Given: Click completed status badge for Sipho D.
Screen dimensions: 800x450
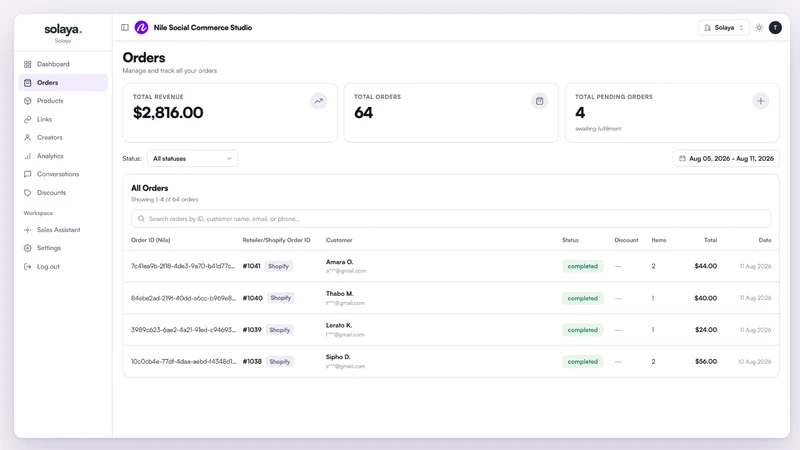Looking at the screenshot, I should pyautogui.click(x=583, y=362).
